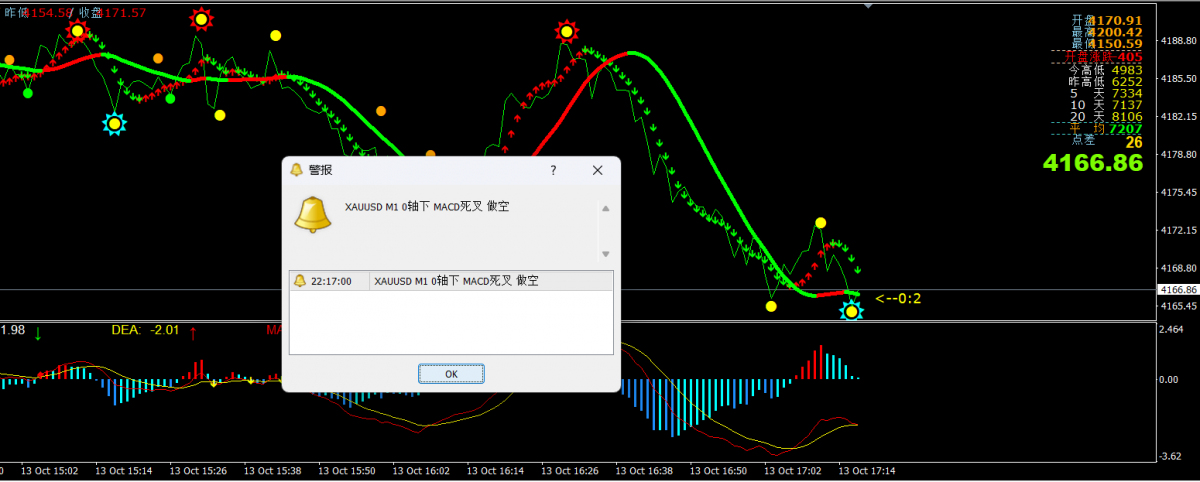The width and height of the screenshot is (1200, 482).
Task: Click the 点差 26 spread value
Action: (x=1133, y=141)
